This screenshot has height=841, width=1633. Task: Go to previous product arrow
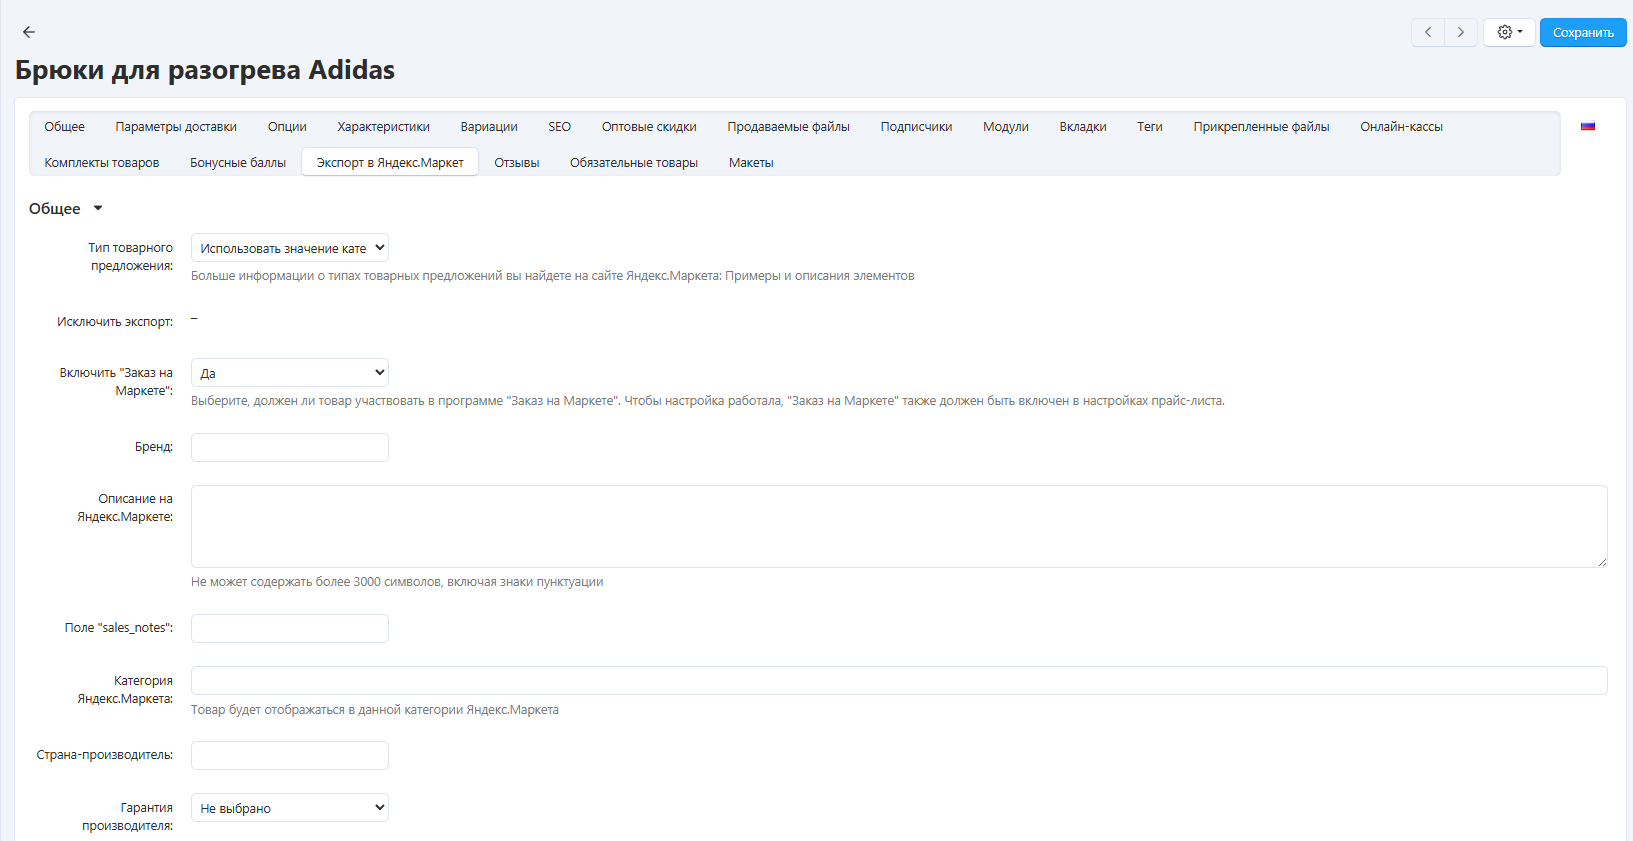pos(1428,32)
